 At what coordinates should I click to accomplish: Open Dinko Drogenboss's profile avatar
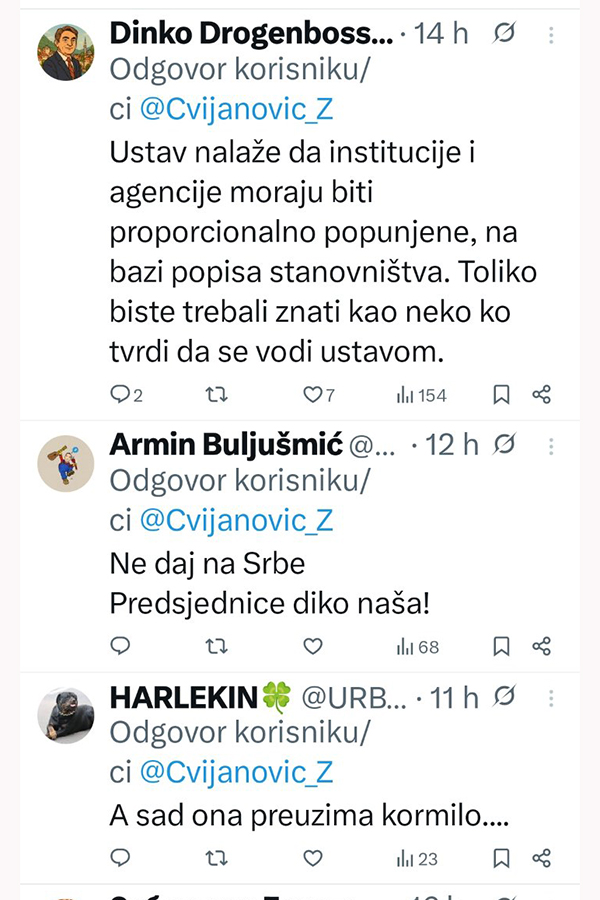[x=66, y=52]
